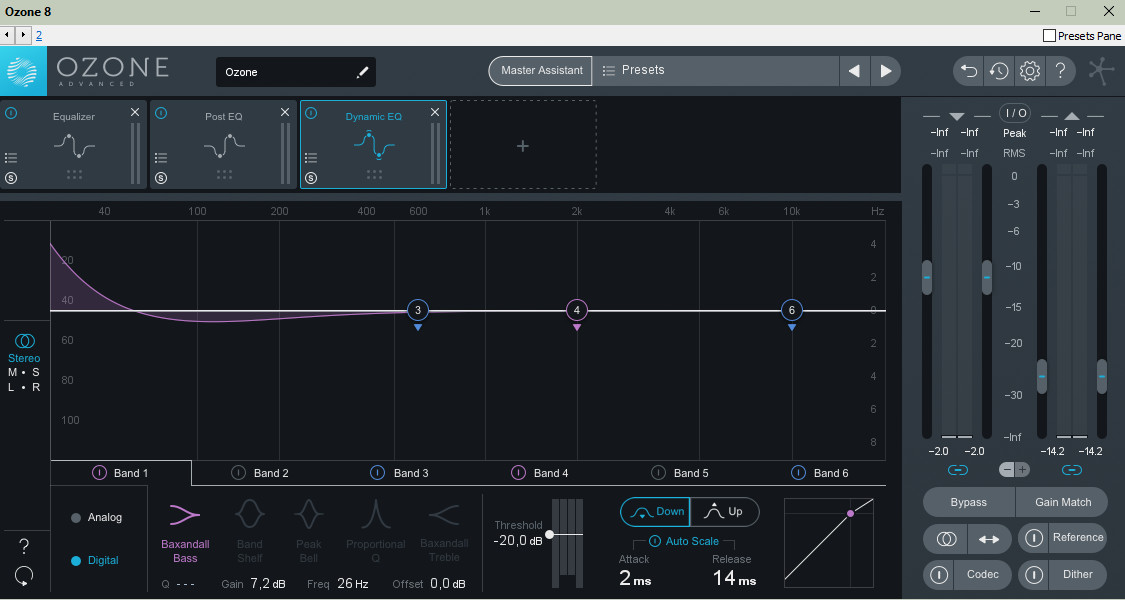Image resolution: width=1125 pixels, height=600 pixels.
Task: Switch processing to Mid channel M
Action: [12, 372]
